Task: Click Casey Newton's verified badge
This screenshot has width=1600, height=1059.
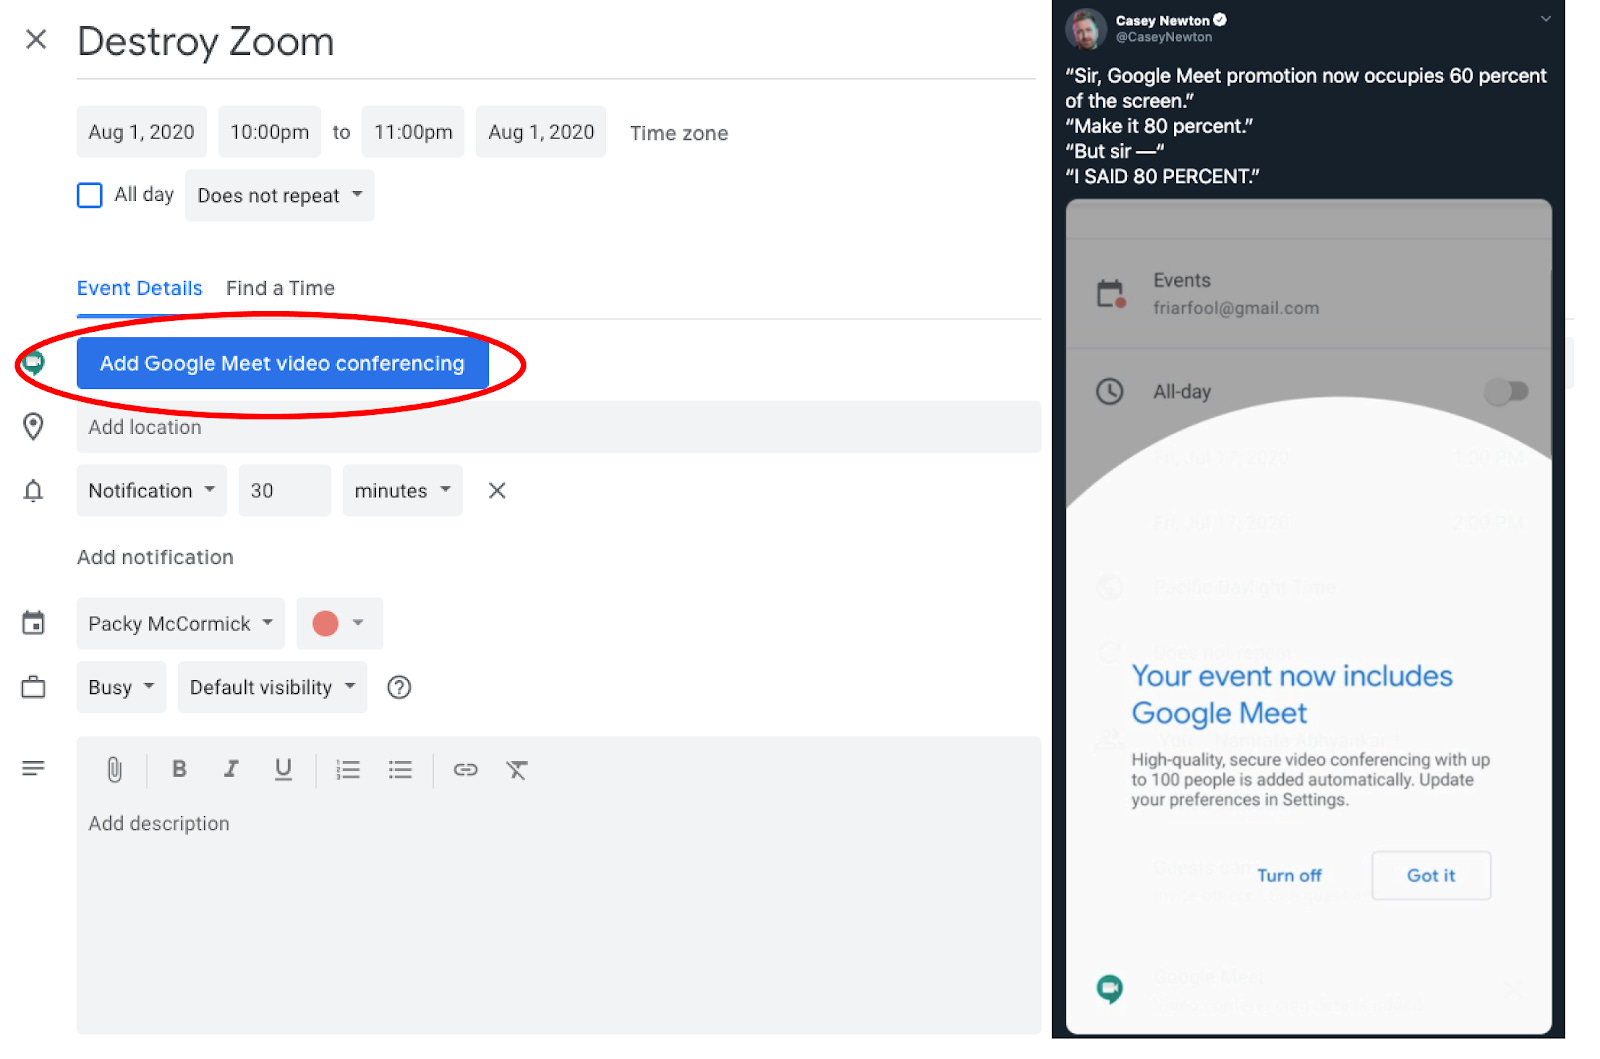Action: [1220, 19]
